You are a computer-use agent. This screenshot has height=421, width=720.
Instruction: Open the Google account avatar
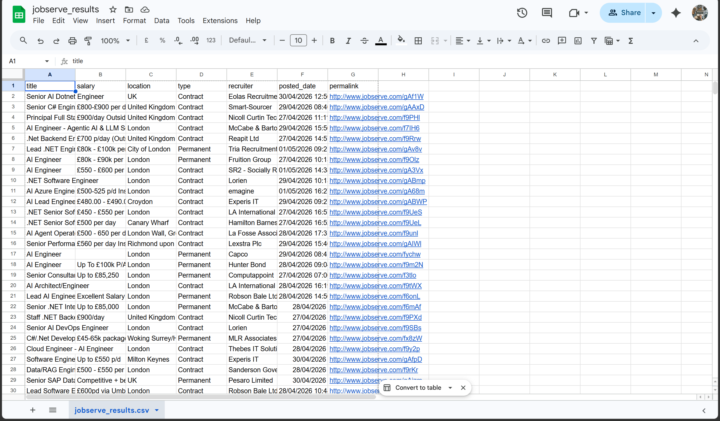700,13
